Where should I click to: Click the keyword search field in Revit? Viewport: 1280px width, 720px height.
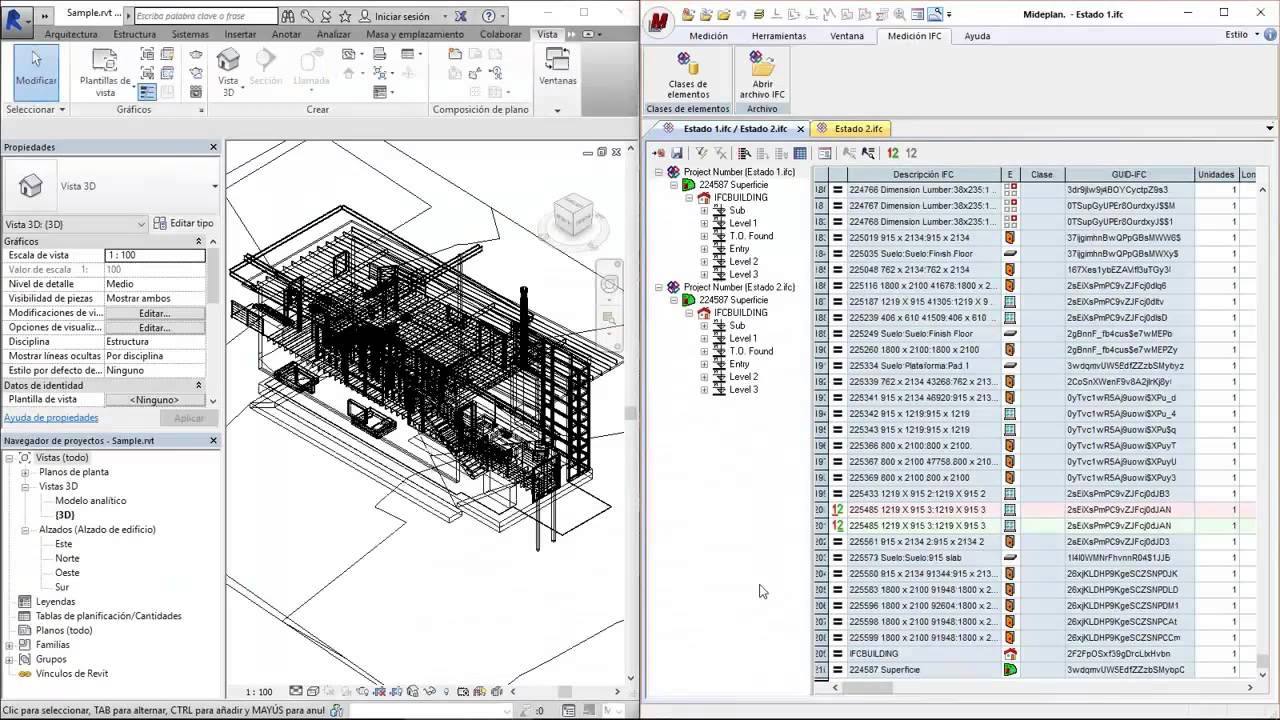205,16
